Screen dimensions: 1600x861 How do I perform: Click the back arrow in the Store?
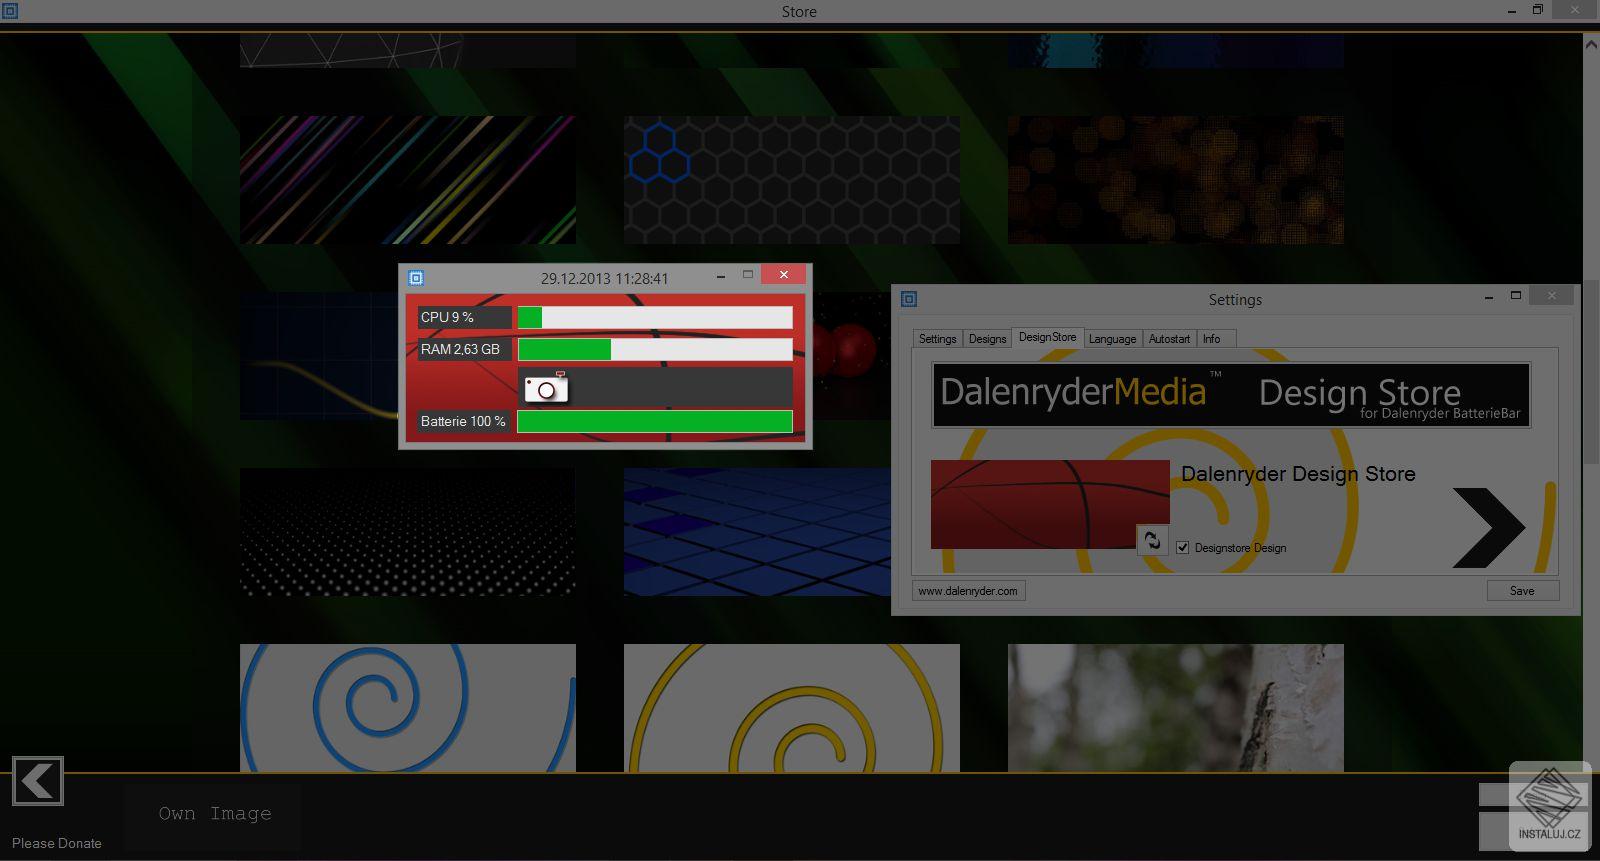pyautogui.click(x=38, y=781)
